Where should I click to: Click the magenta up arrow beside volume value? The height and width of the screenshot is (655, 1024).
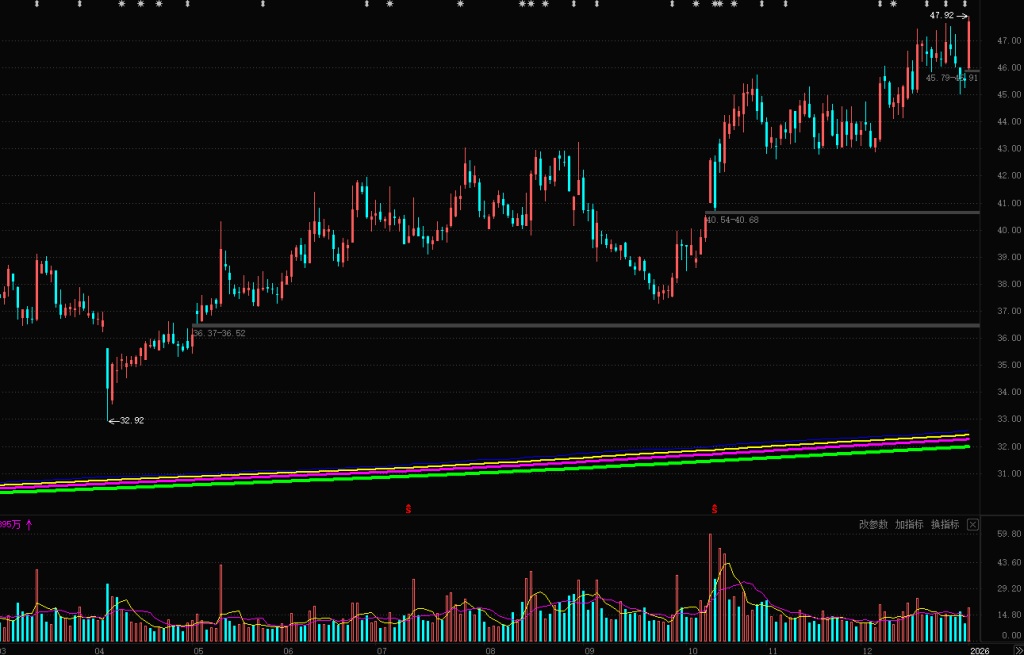pos(29,524)
